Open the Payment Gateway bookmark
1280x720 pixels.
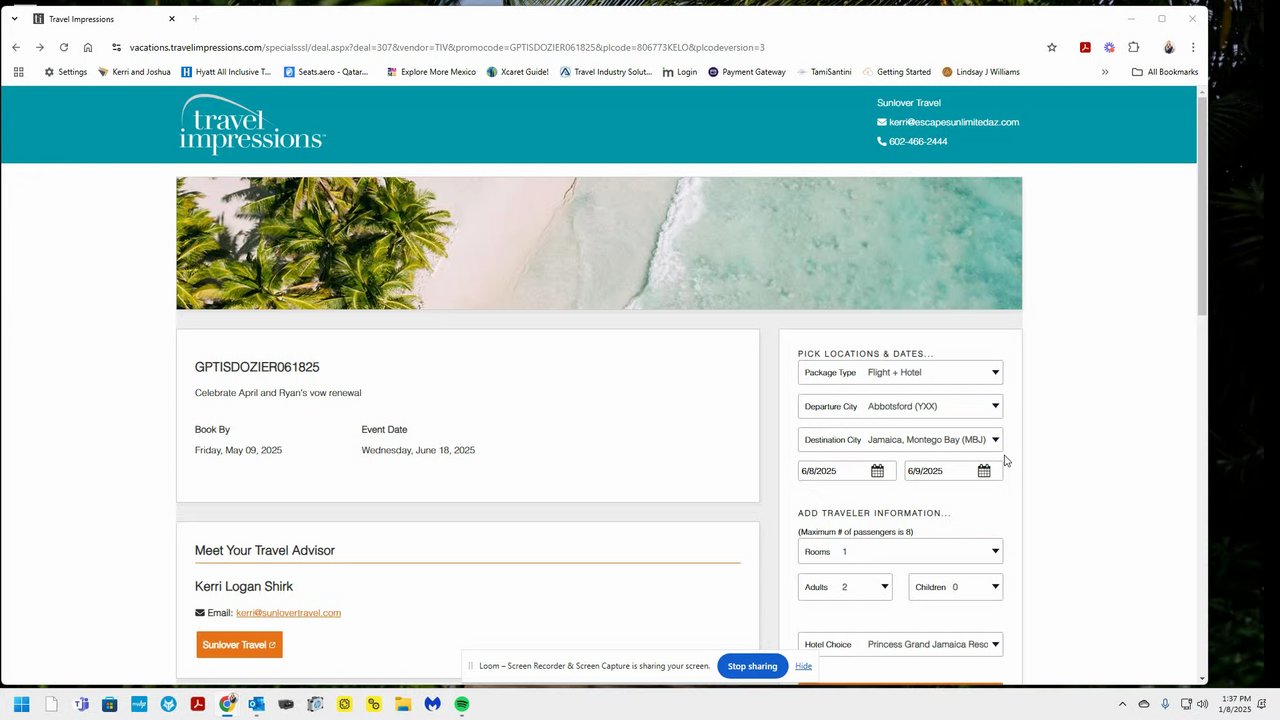click(746, 72)
